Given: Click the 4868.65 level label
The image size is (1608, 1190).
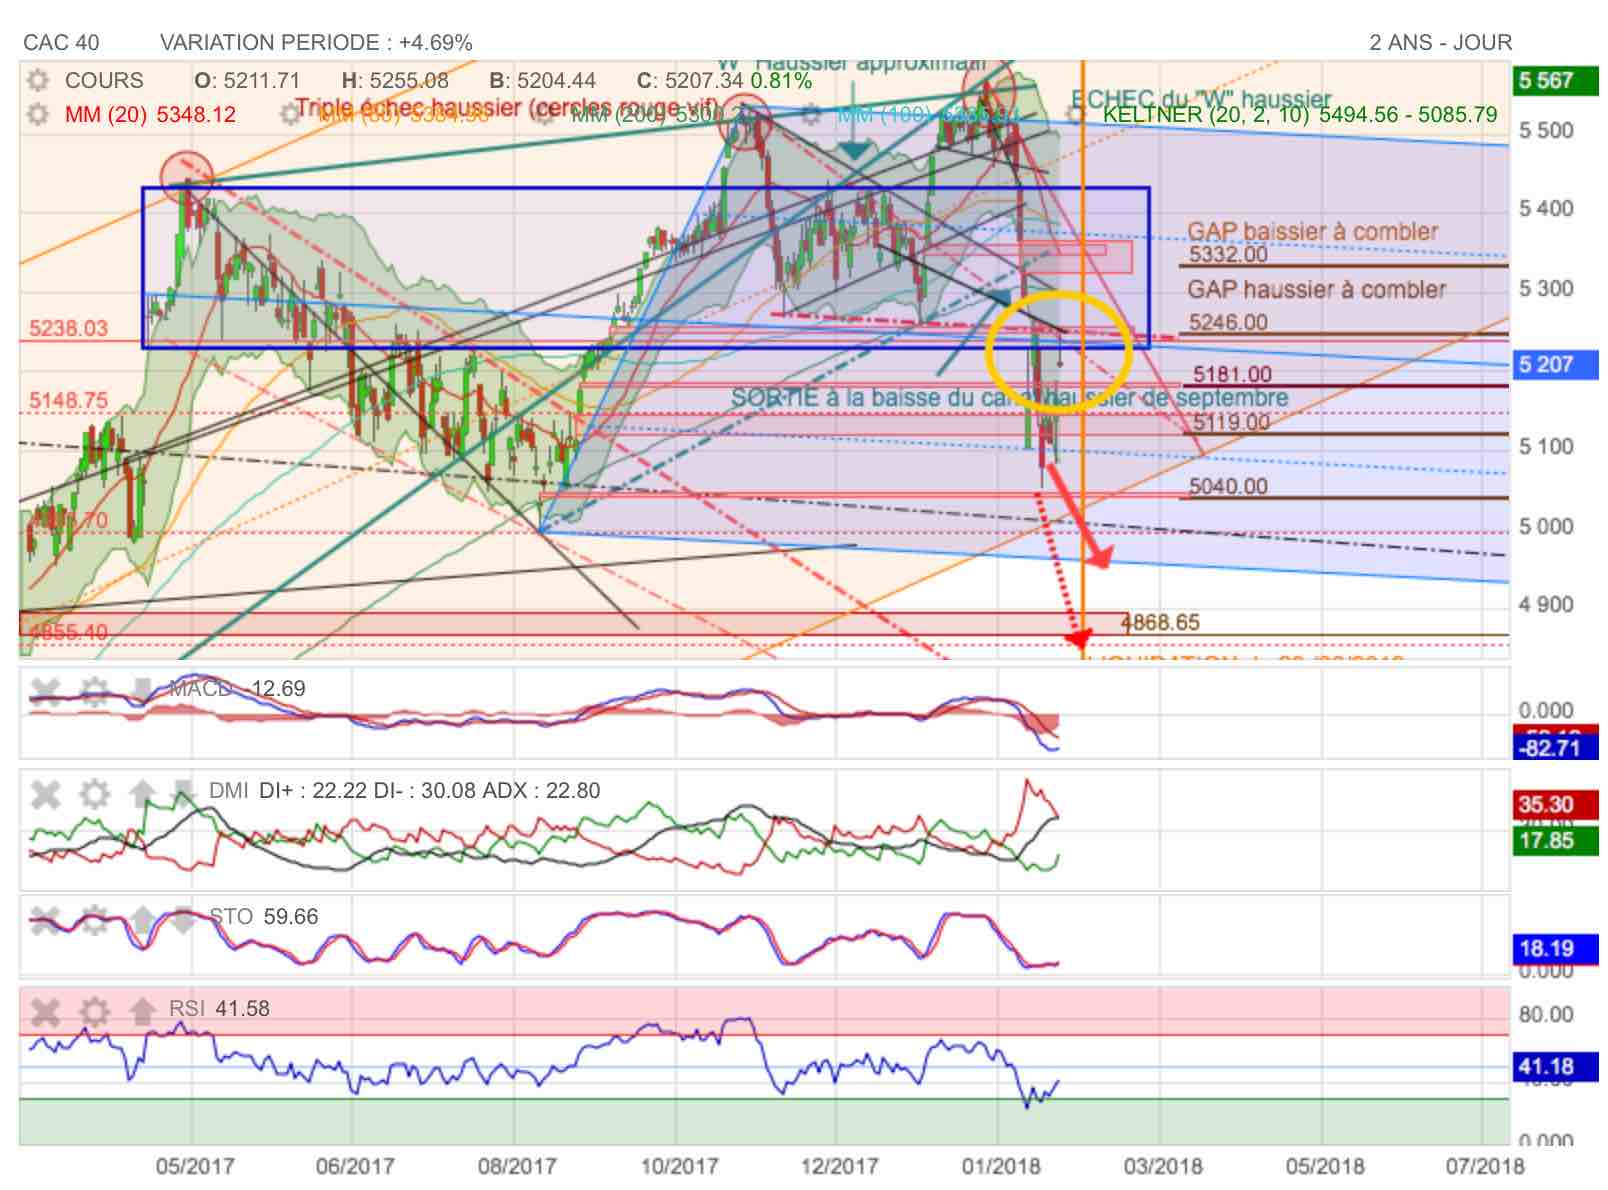Looking at the screenshot, I should [1160, 622].
